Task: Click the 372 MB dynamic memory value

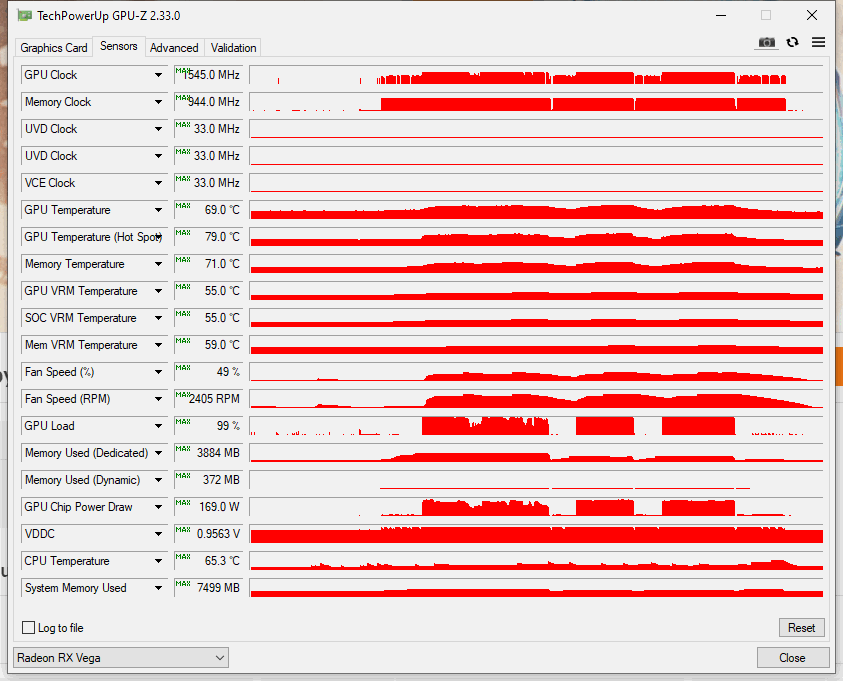Action: [209, 480]
